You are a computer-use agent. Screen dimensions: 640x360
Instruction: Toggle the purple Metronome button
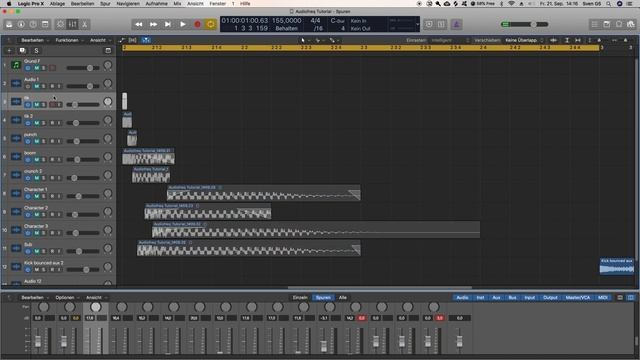456,24
